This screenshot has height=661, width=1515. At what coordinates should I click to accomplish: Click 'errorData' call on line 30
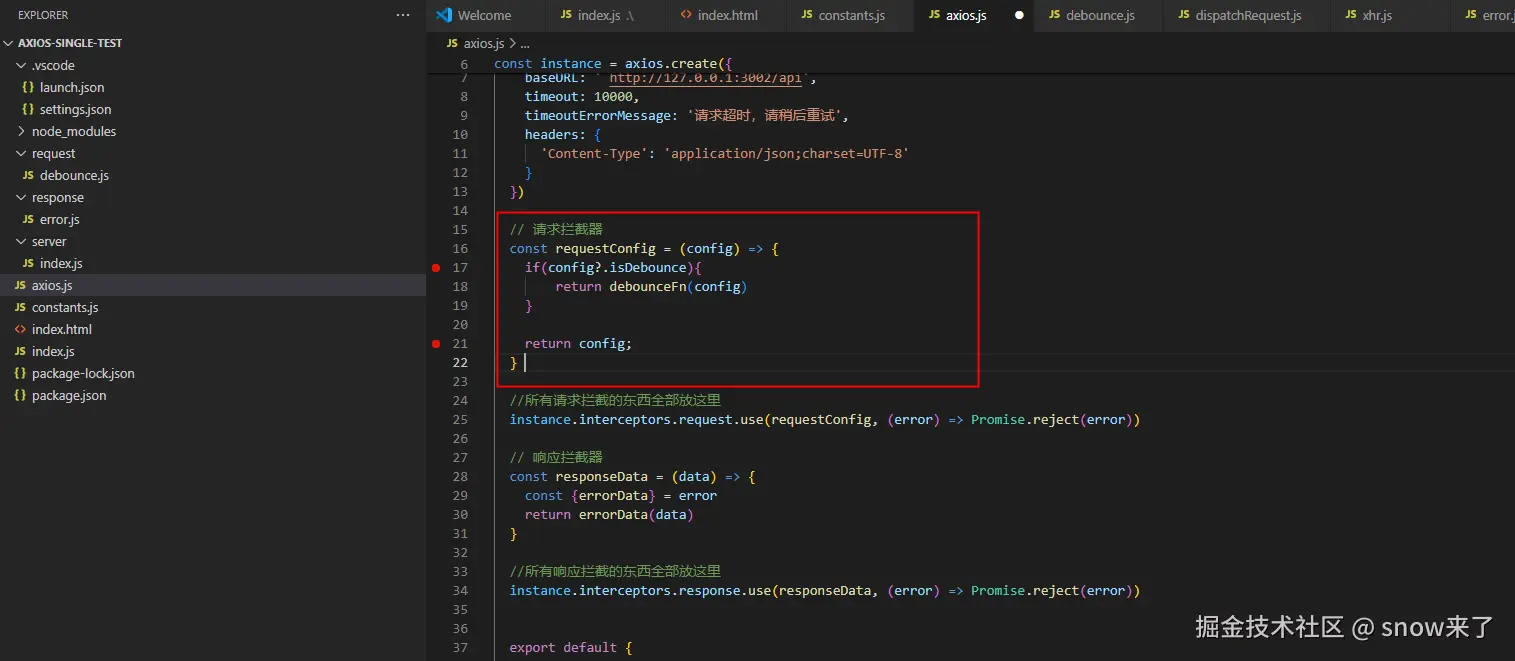point(613,515)
